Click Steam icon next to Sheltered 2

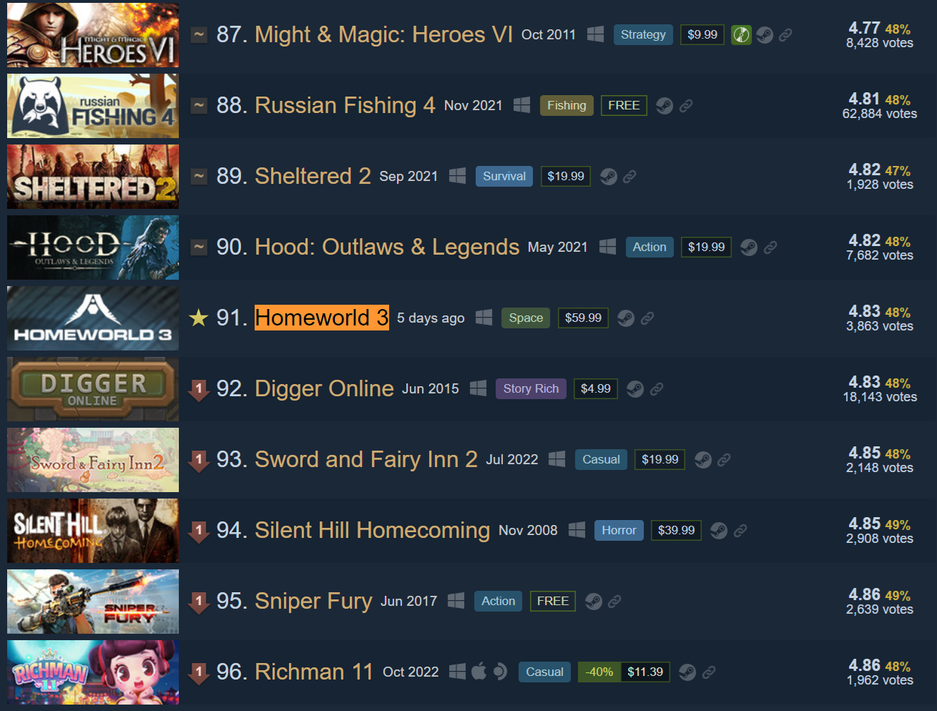click(608, 176)
